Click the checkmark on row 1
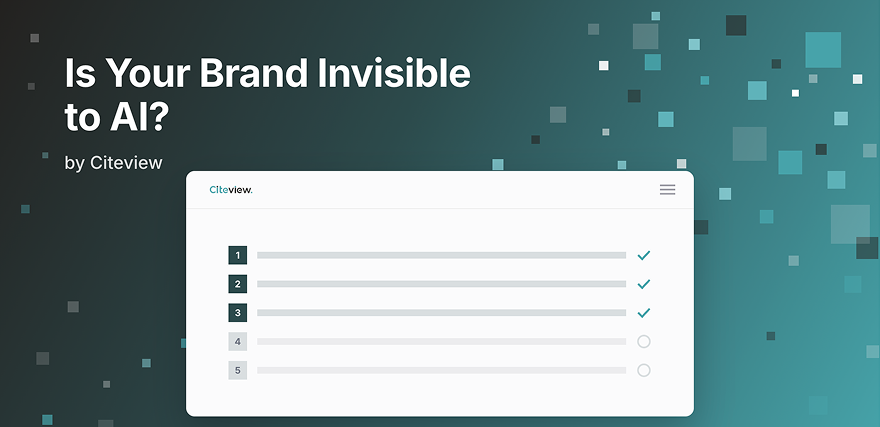 click(x=644, y=255)
